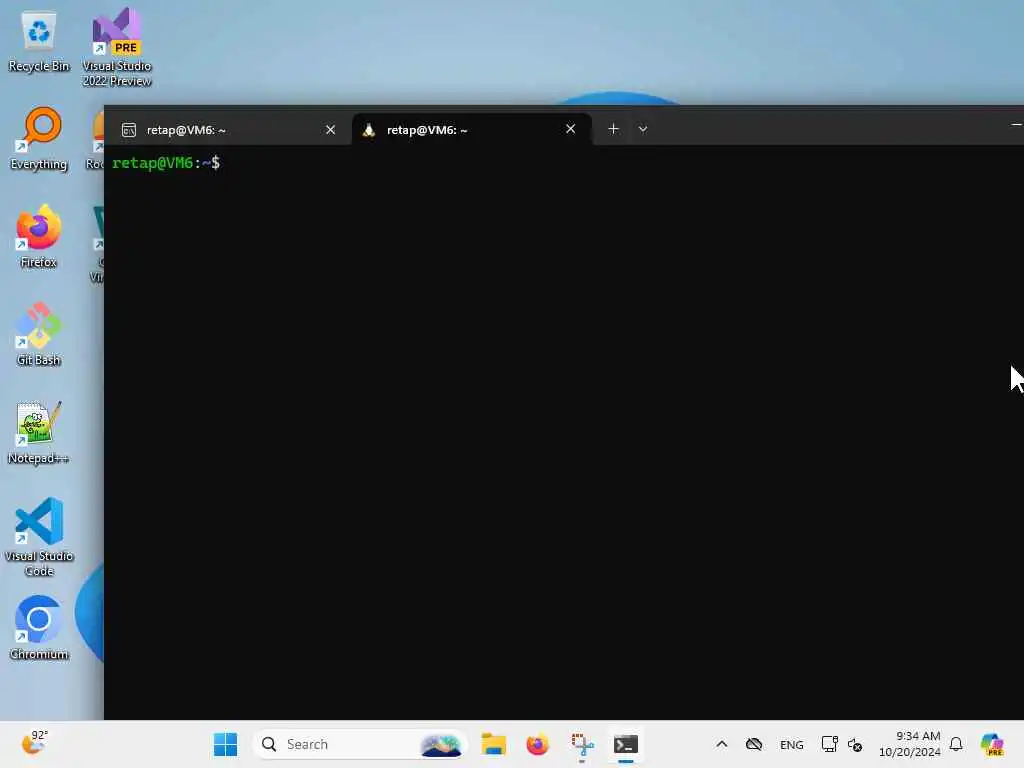Launch the Visual Studio Code desktop shortcut
The height and width of the screenshot is (768, 1024).
click(39, 537)
